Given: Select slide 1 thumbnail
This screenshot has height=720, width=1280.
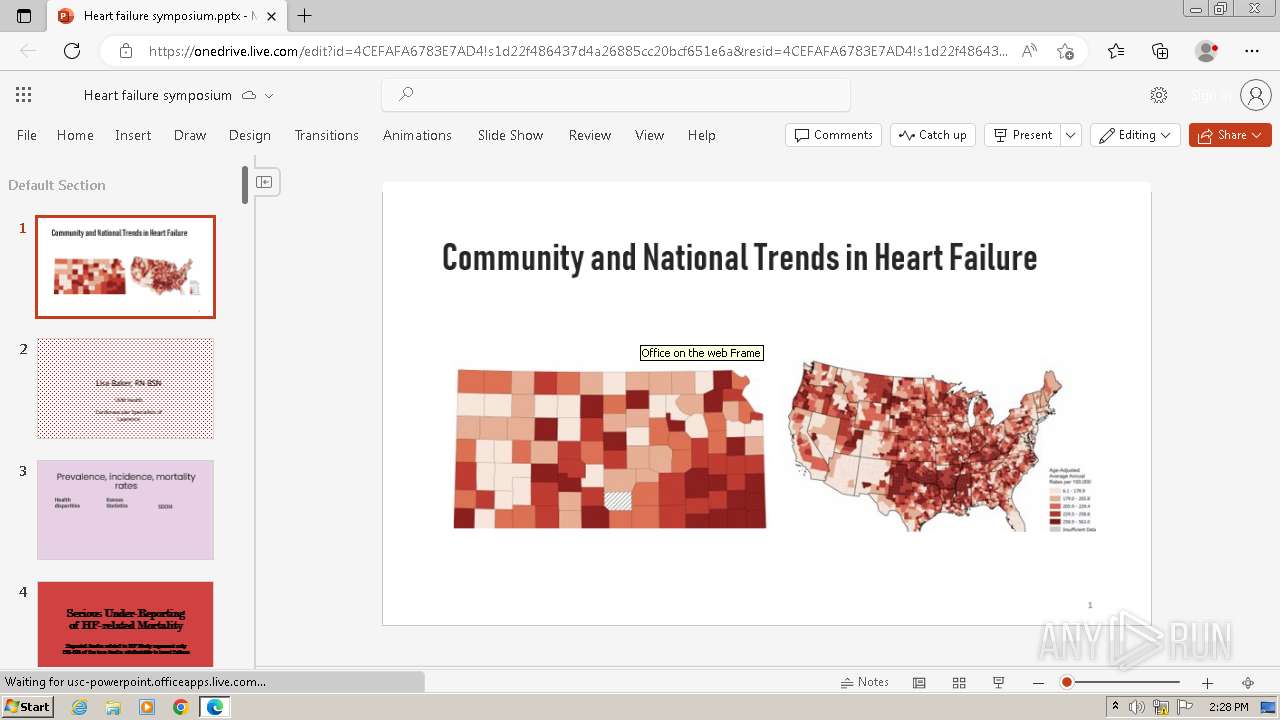Looking at the screenshot, I should [125, 267].
